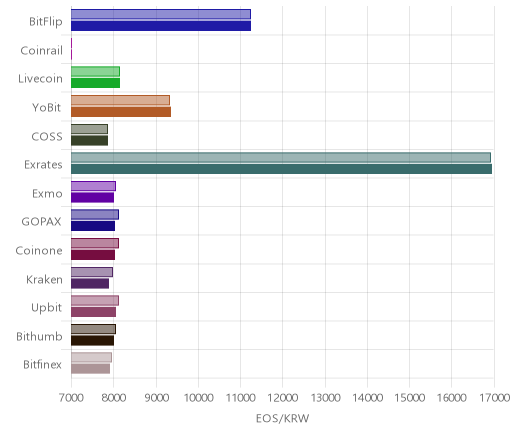Click the light green Livecoin upper bar

click(x=95, y=72)
